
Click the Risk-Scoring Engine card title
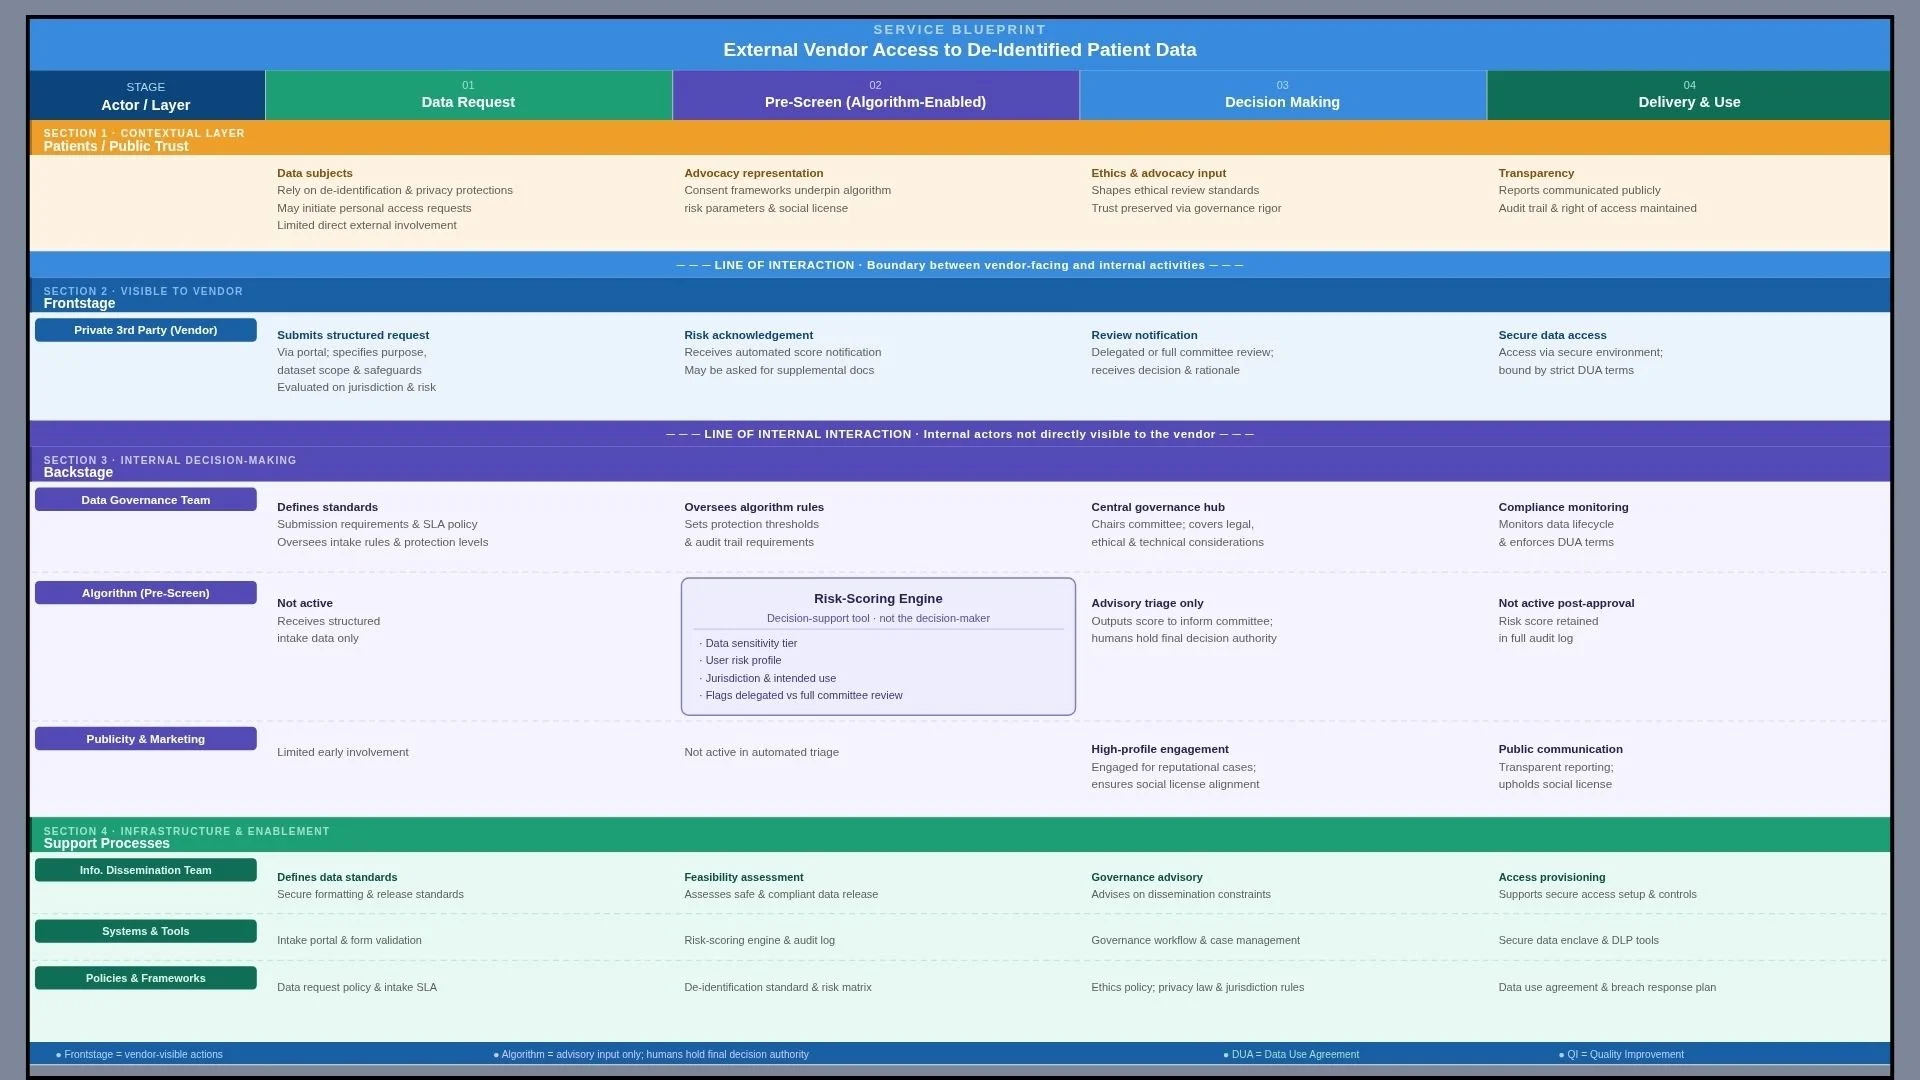tap(878, 599)
